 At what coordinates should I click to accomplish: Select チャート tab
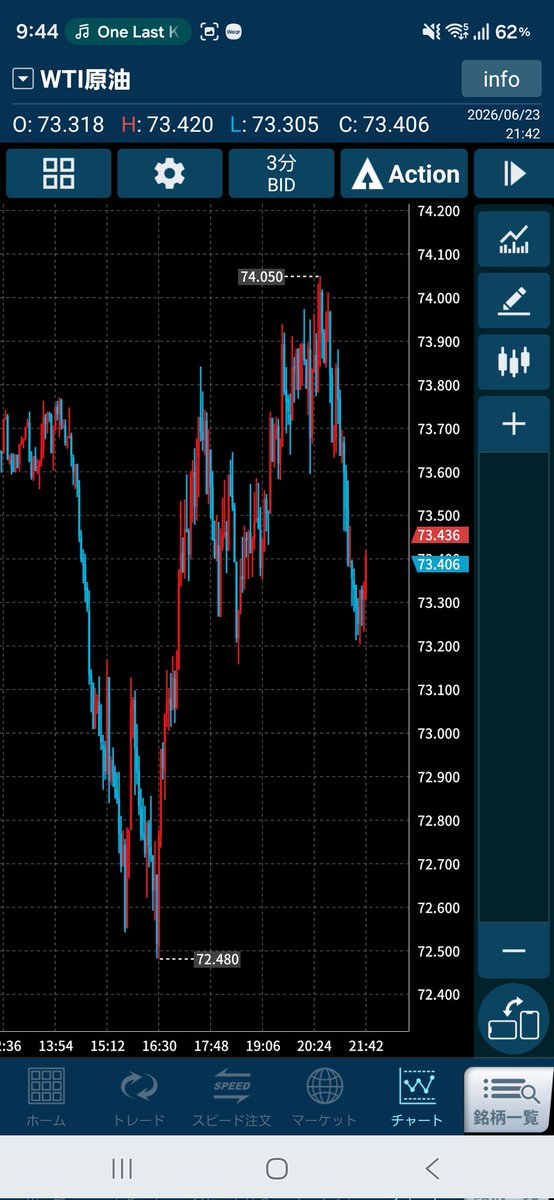pyautogui.click(x=416, y=1098)
